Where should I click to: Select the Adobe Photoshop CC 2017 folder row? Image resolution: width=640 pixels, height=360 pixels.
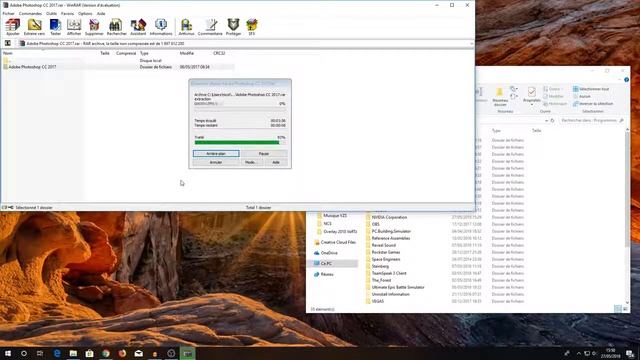coord(118,67)
